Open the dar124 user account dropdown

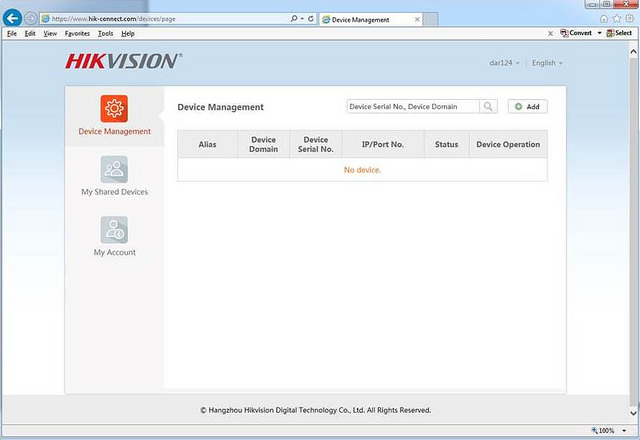(504, 63)
